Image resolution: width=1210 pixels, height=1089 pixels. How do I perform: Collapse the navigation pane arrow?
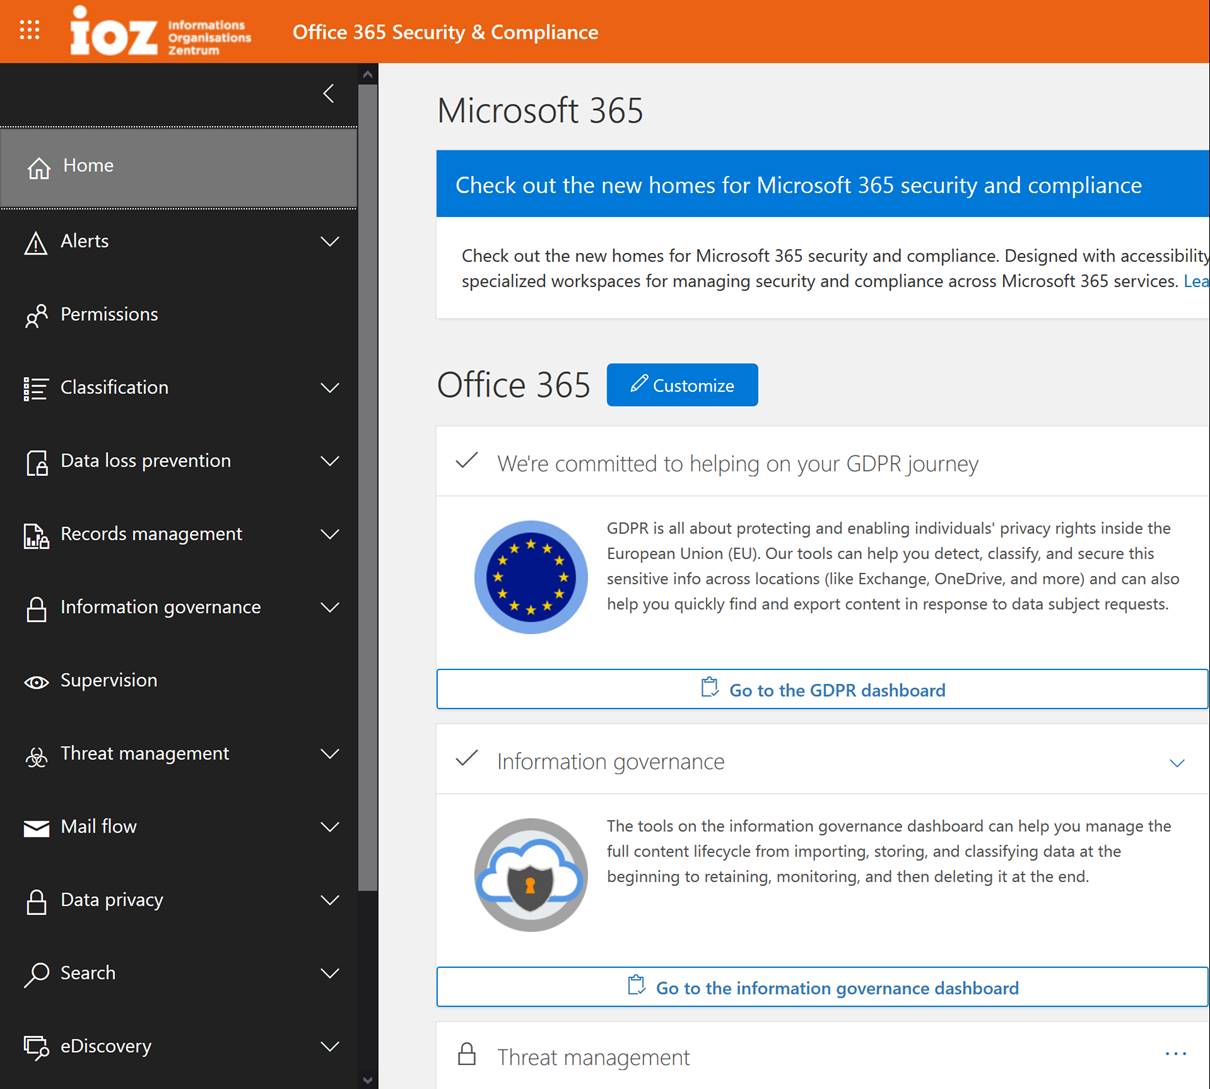click(328, 93)
